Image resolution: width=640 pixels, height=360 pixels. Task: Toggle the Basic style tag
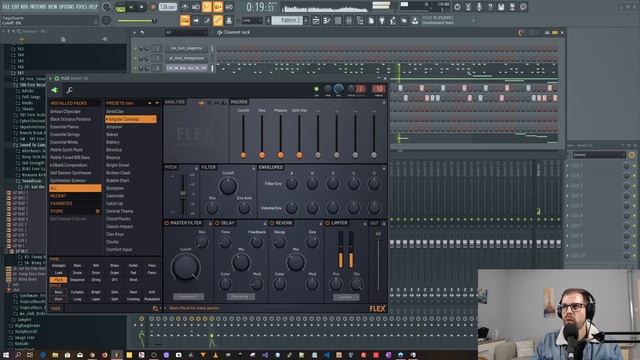[x=58, y=292]
